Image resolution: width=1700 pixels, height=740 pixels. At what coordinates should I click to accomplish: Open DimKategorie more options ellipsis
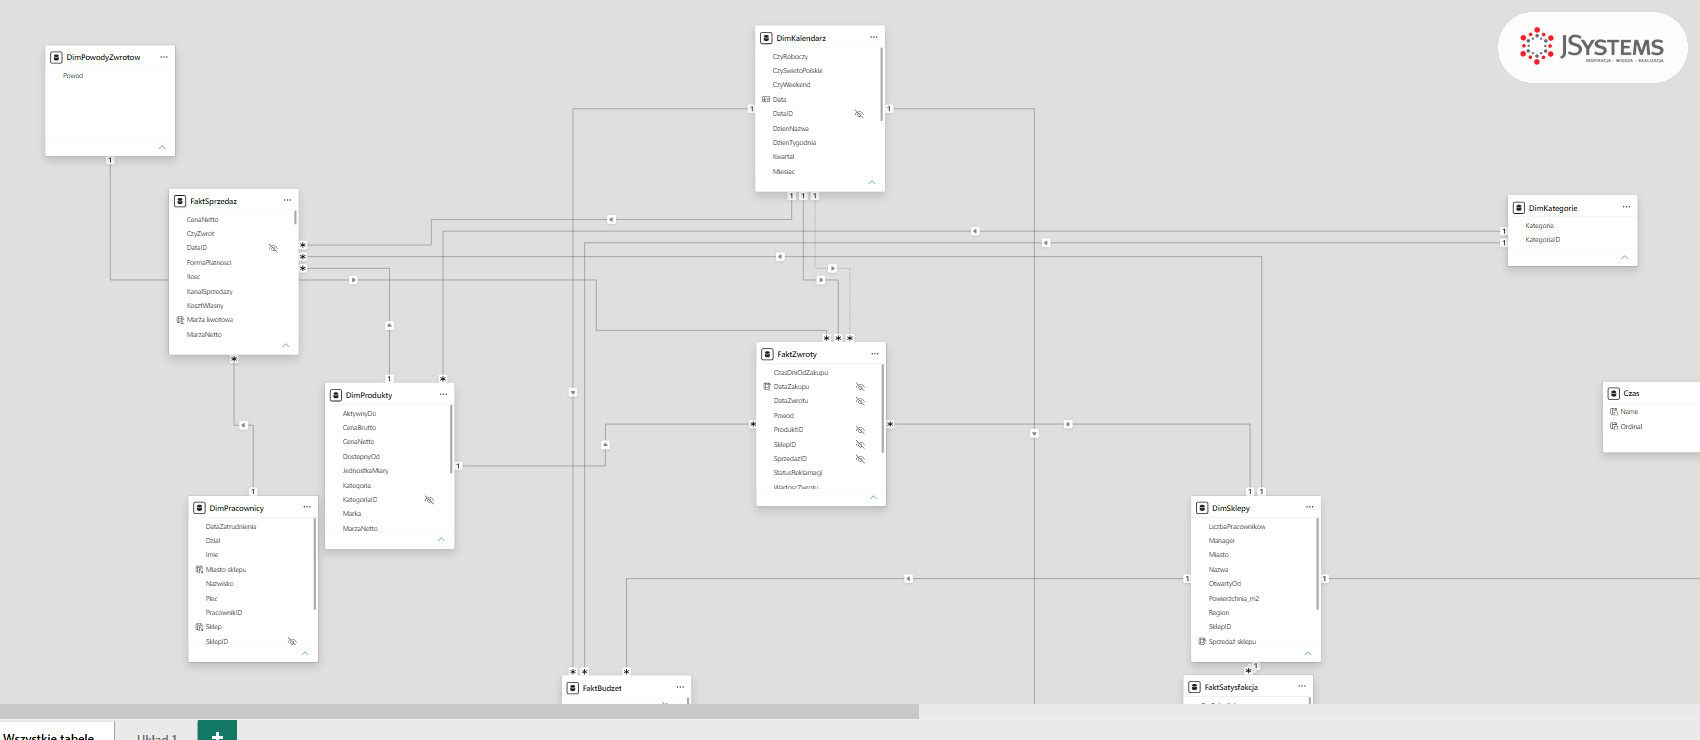click(1626, 207)
